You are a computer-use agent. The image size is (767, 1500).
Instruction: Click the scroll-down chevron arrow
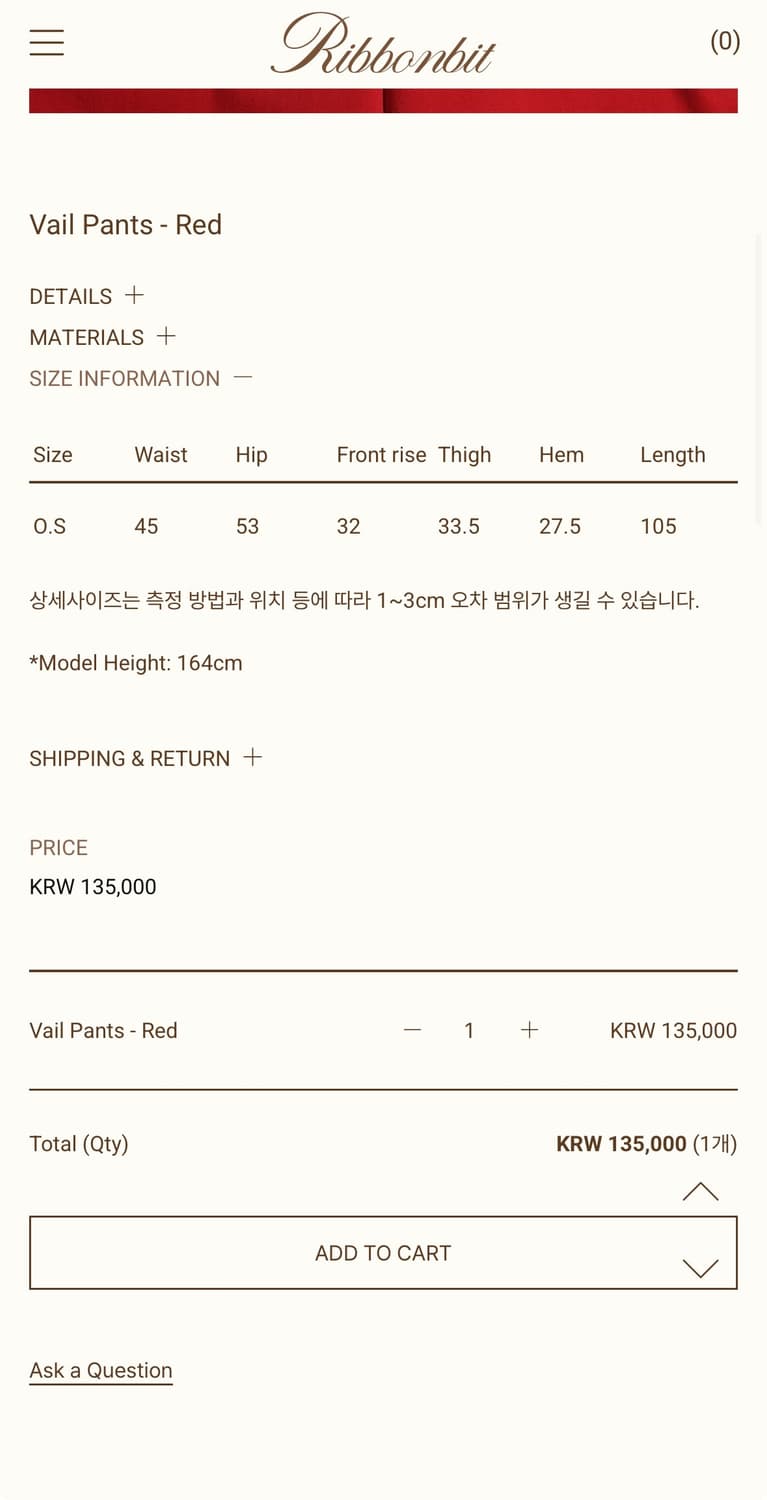[x=700, y=1268]
